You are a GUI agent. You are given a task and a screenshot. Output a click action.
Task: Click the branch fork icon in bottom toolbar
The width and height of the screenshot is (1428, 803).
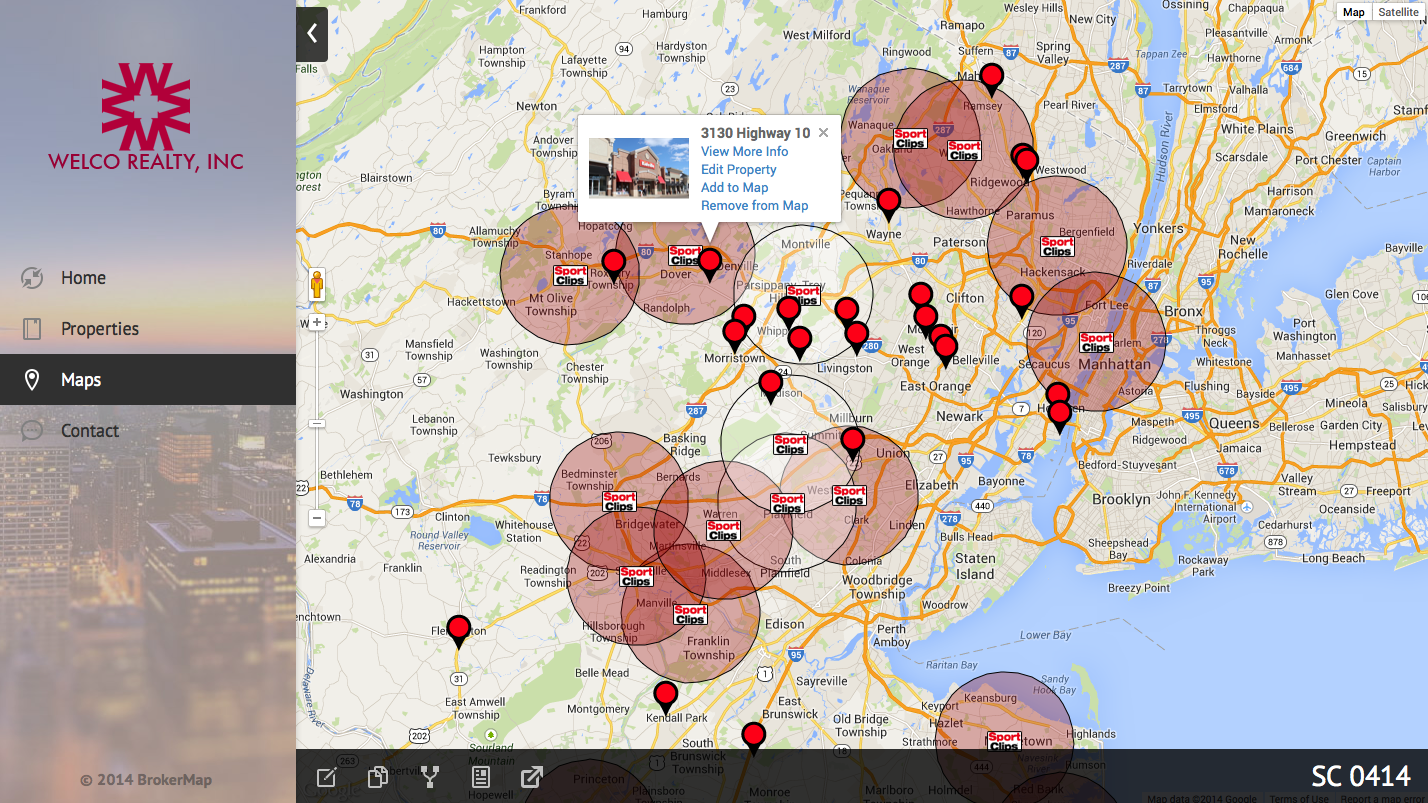coord(430,777)
